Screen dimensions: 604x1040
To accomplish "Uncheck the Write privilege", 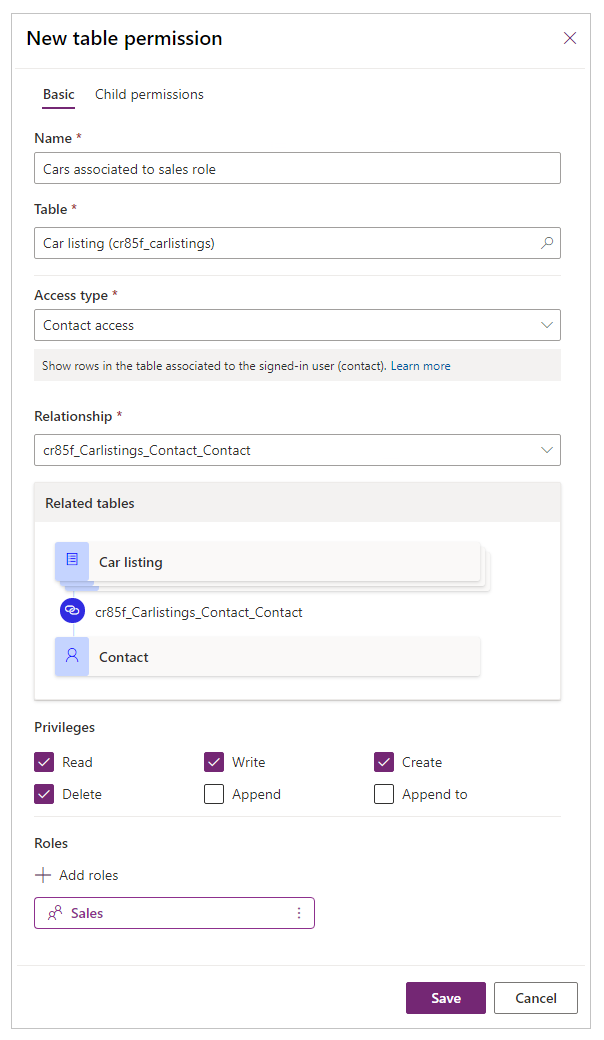I will (x=213, y=762).
